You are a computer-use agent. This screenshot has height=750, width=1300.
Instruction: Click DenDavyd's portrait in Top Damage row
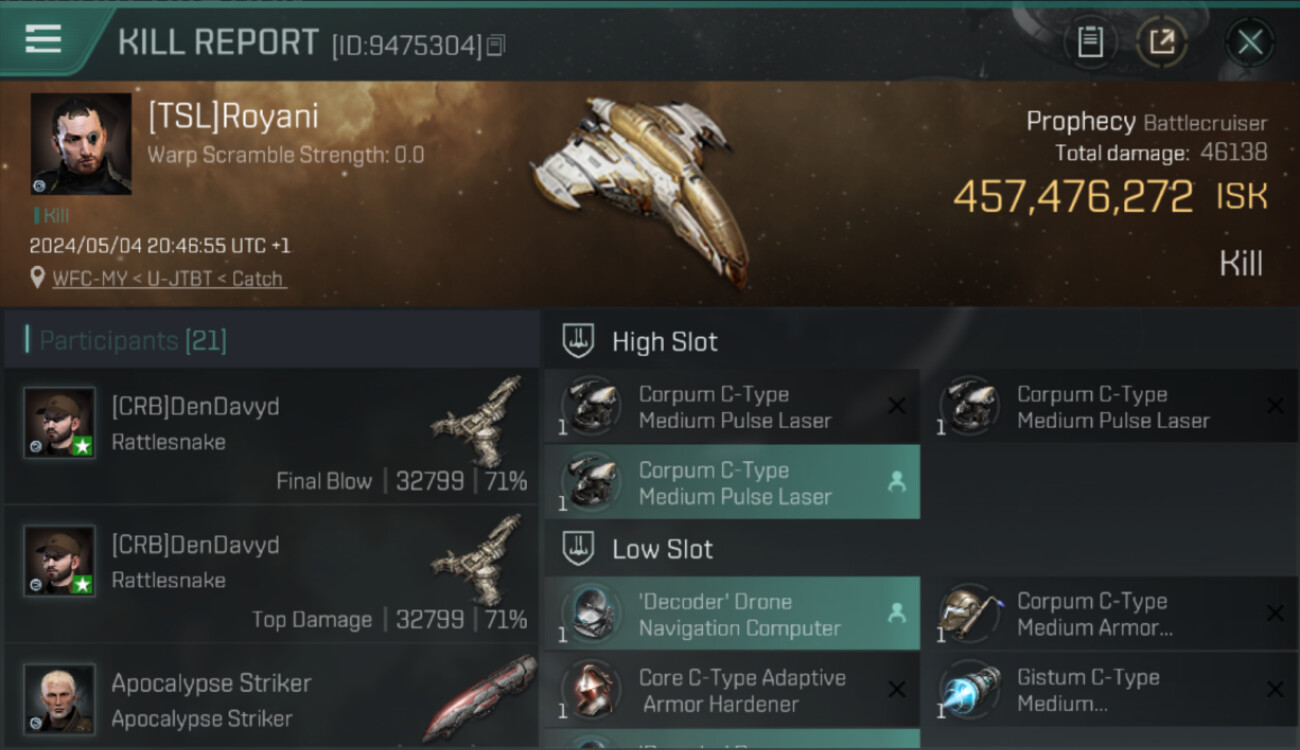[60, 560]
